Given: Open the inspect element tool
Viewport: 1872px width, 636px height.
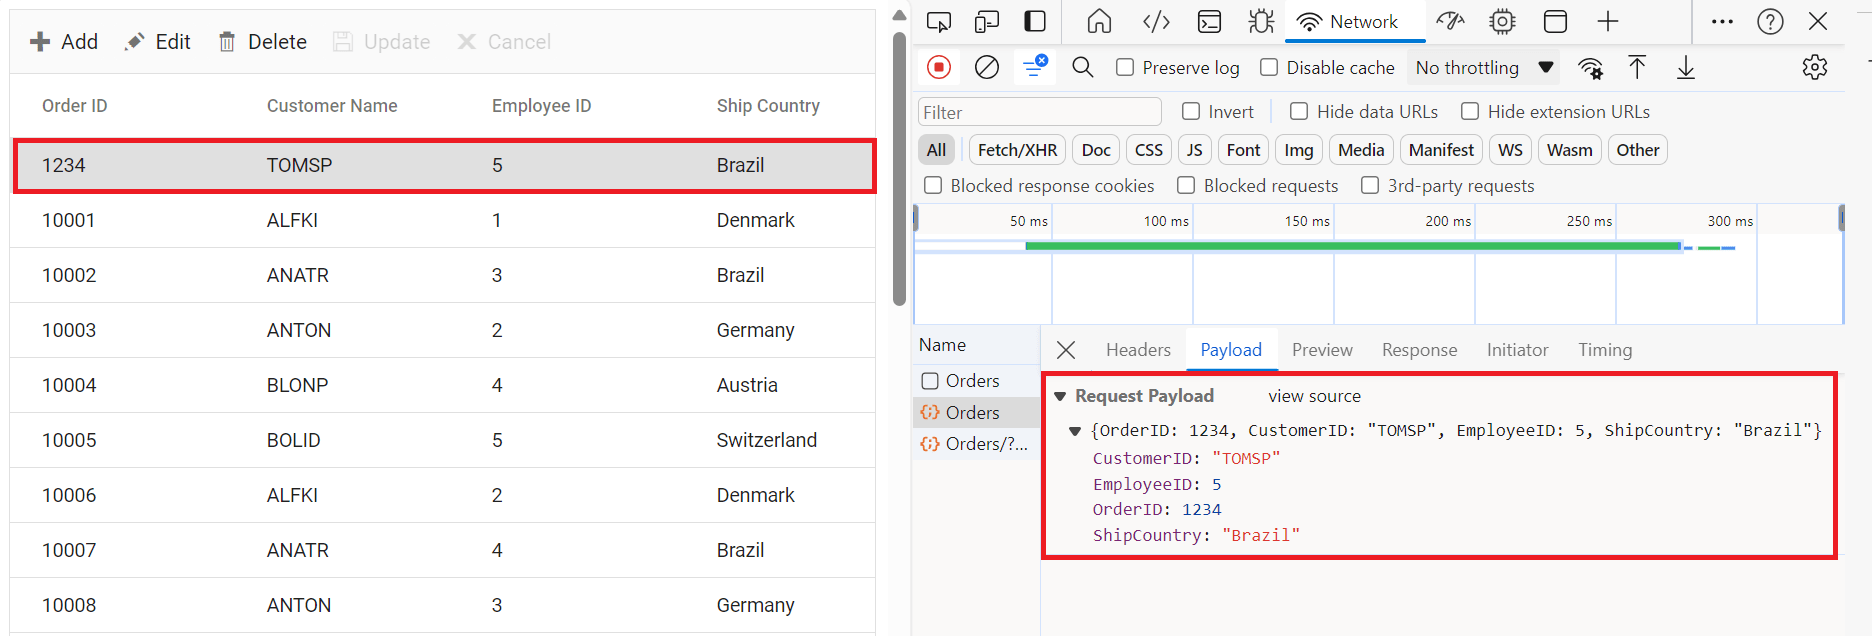Looking at the screenshot, I should click(x=939, y=21).
